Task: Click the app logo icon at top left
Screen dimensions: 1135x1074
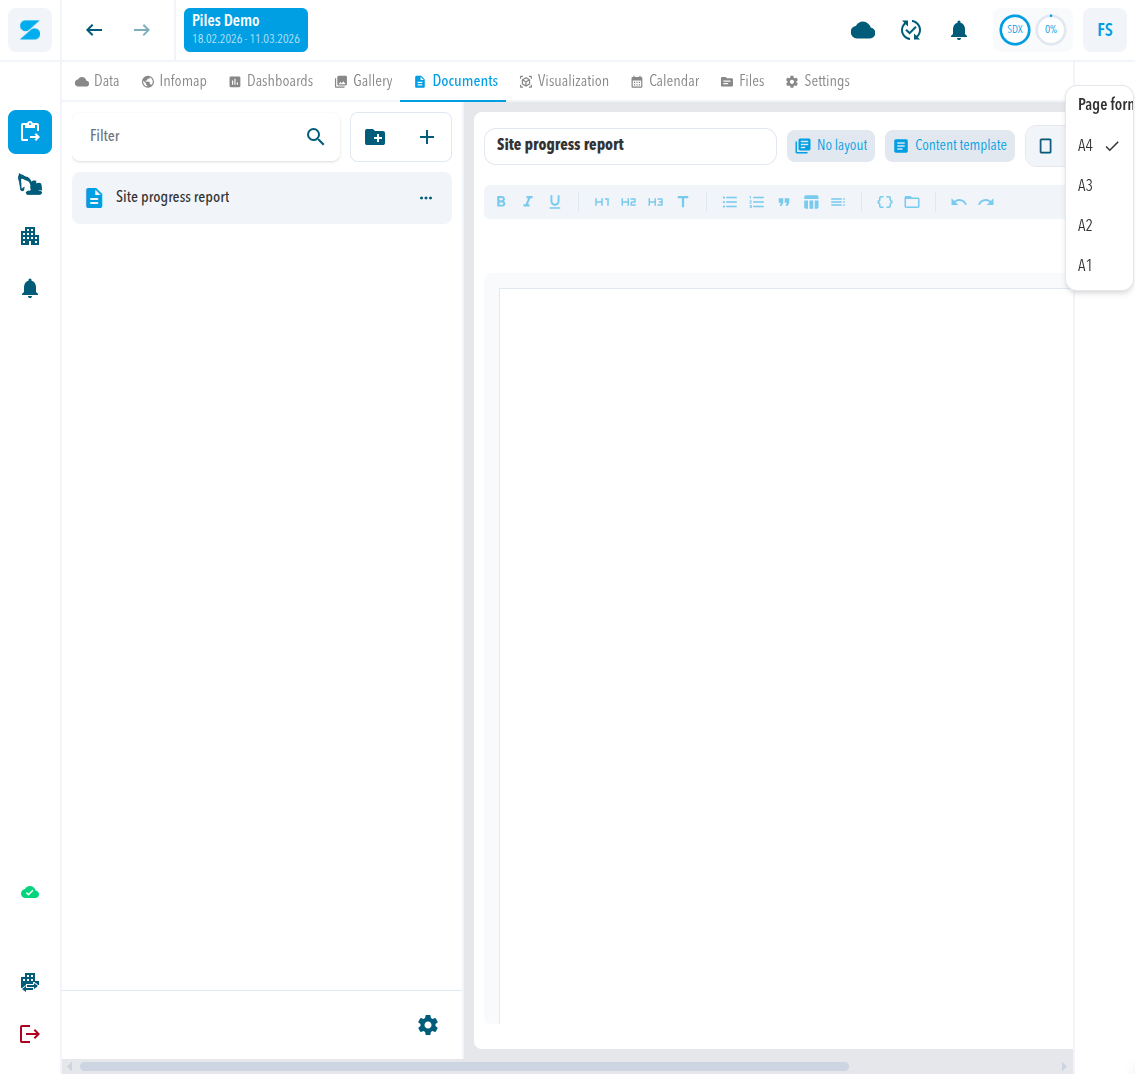Action: (x=30, y=30)
